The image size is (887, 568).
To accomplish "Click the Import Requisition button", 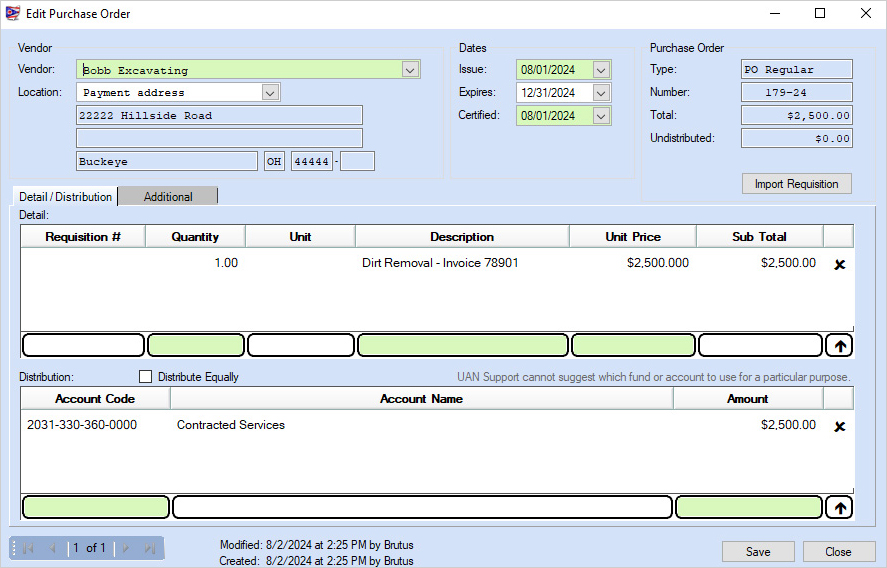I will click(x=796, y=184).
